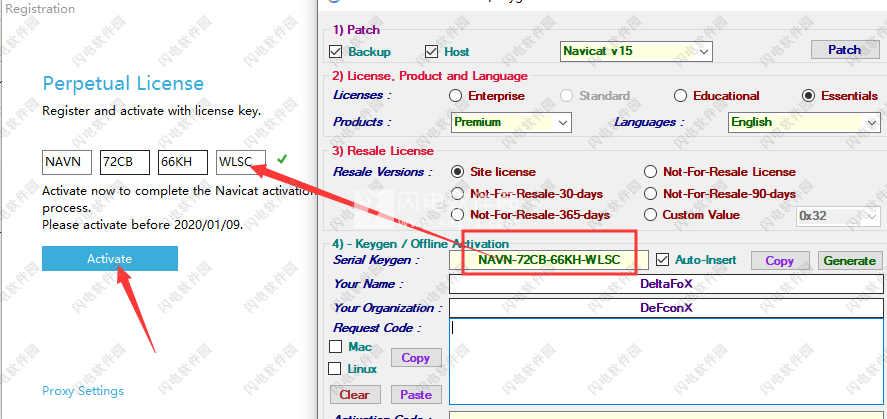
Task: Click Your Organization field with DeFconX
Action: (x=666, y=308)
